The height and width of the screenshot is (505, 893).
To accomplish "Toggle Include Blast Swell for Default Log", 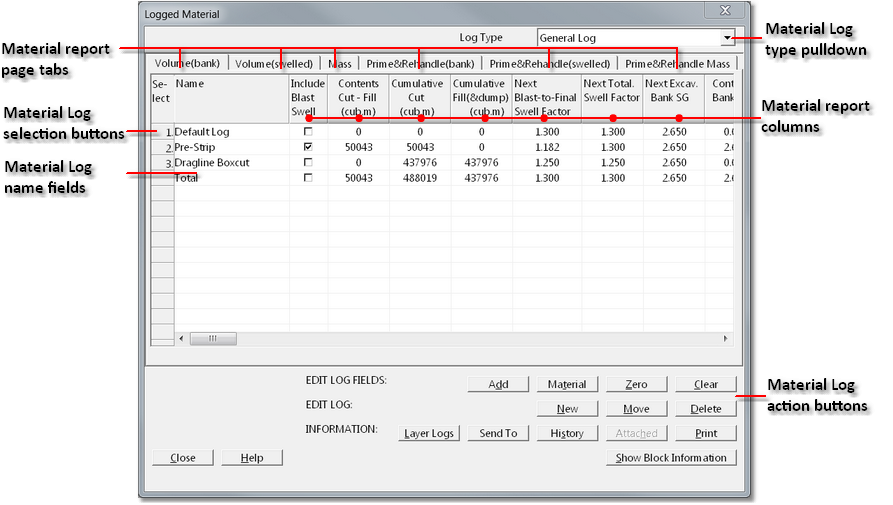I will [x=308, y=132].
